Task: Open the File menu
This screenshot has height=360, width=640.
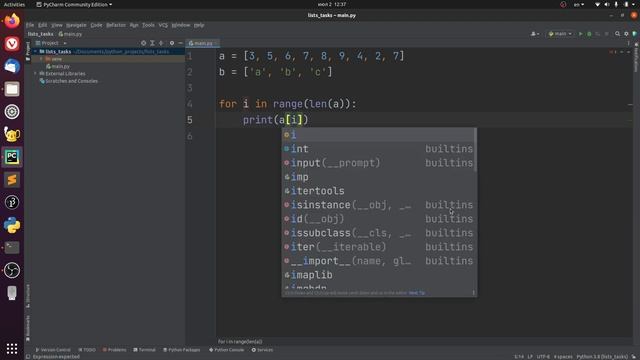Action: [x=30, y=25]
